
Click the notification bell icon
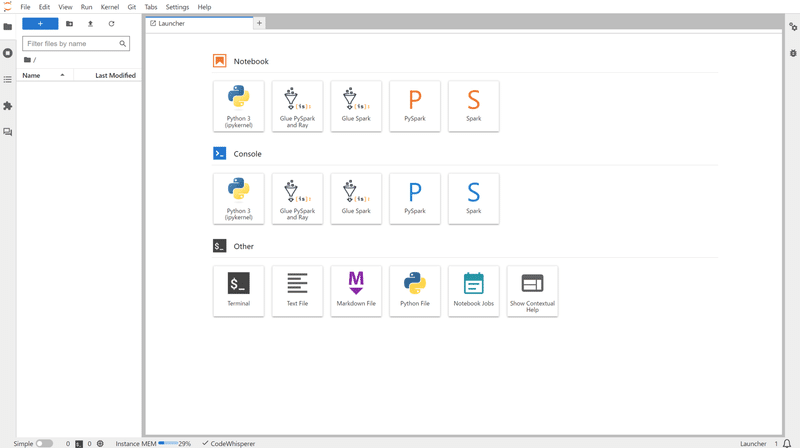787,443
